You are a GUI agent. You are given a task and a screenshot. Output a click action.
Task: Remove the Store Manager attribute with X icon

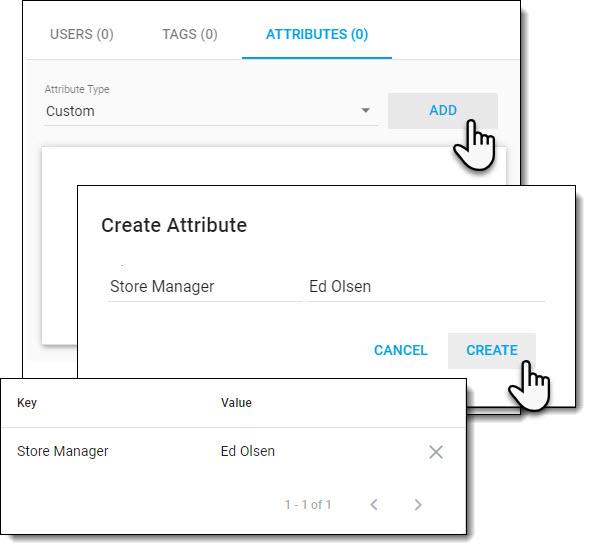436,452
